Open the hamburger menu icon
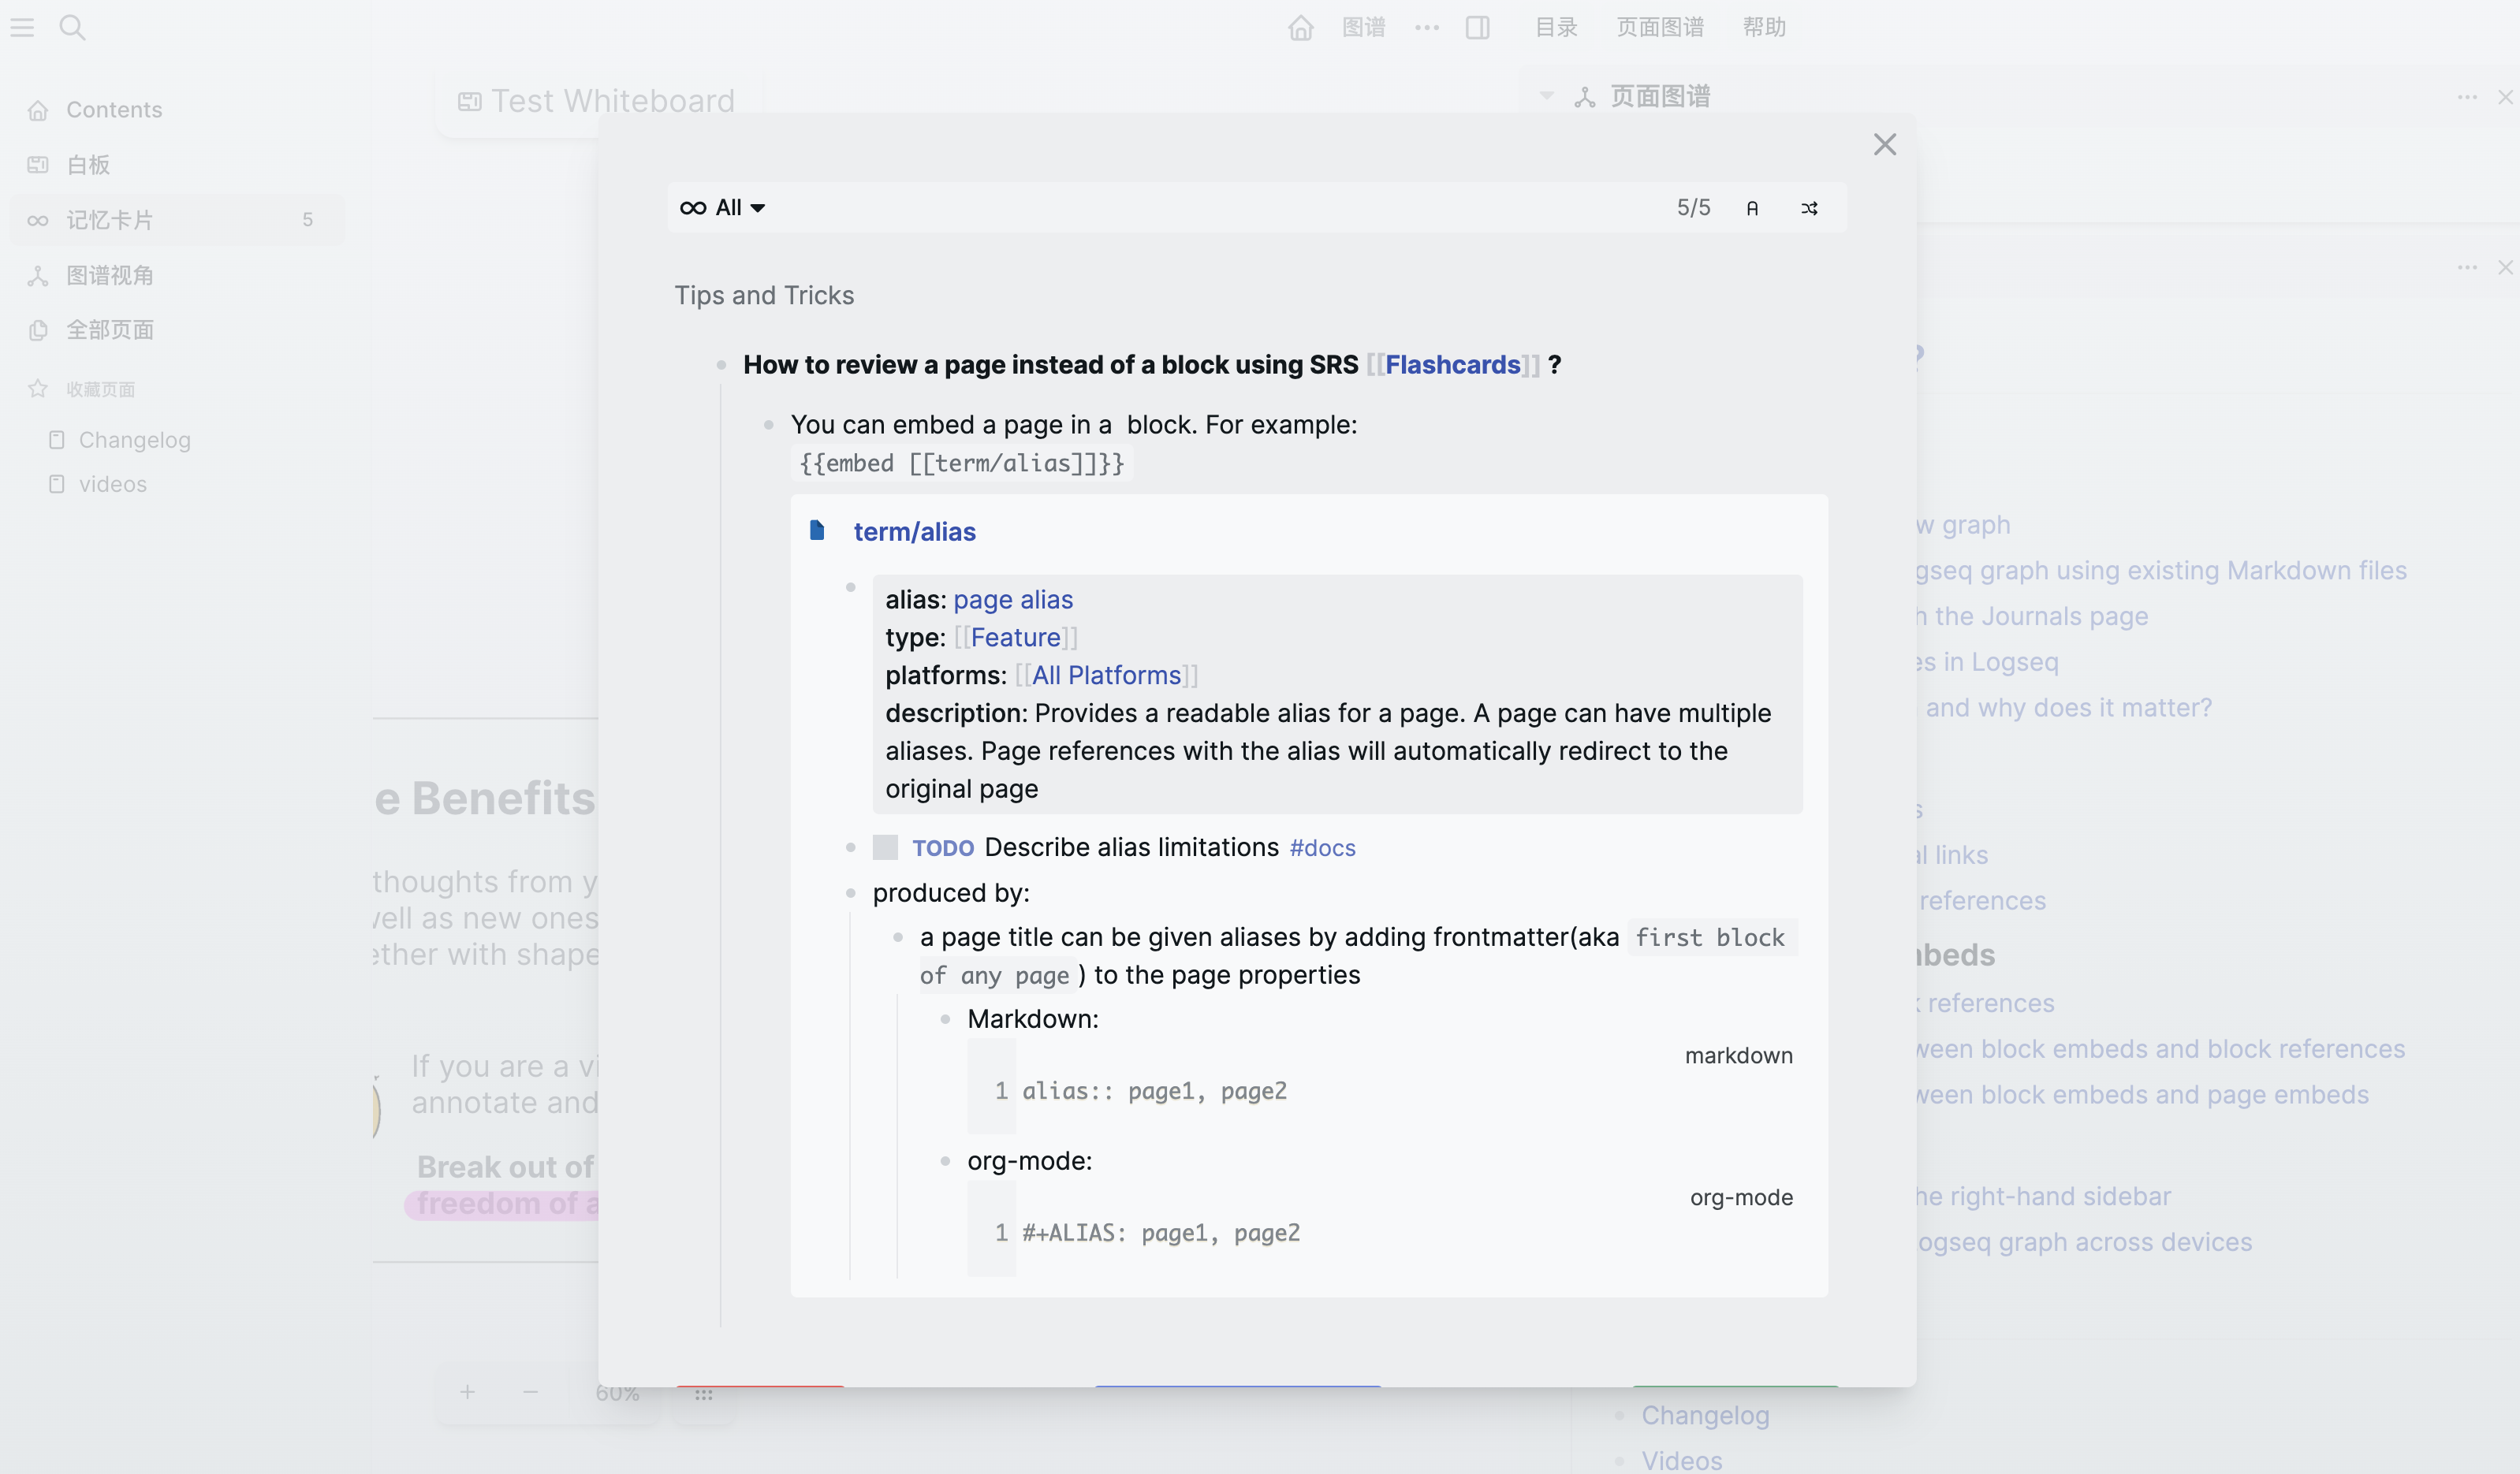The image size is (2520, 1474). point(22,27)
